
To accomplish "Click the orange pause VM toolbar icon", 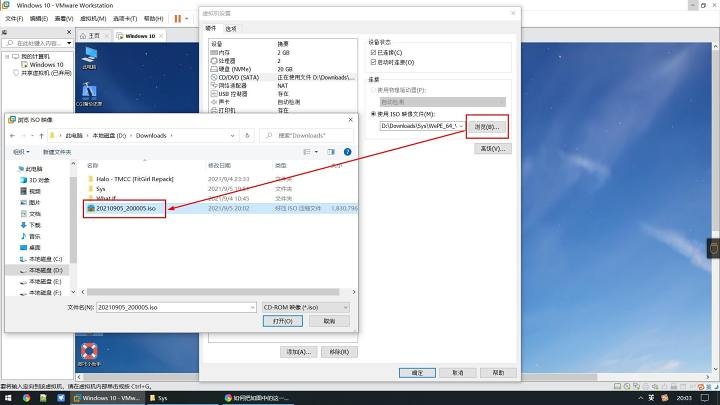I will (178, 19).
